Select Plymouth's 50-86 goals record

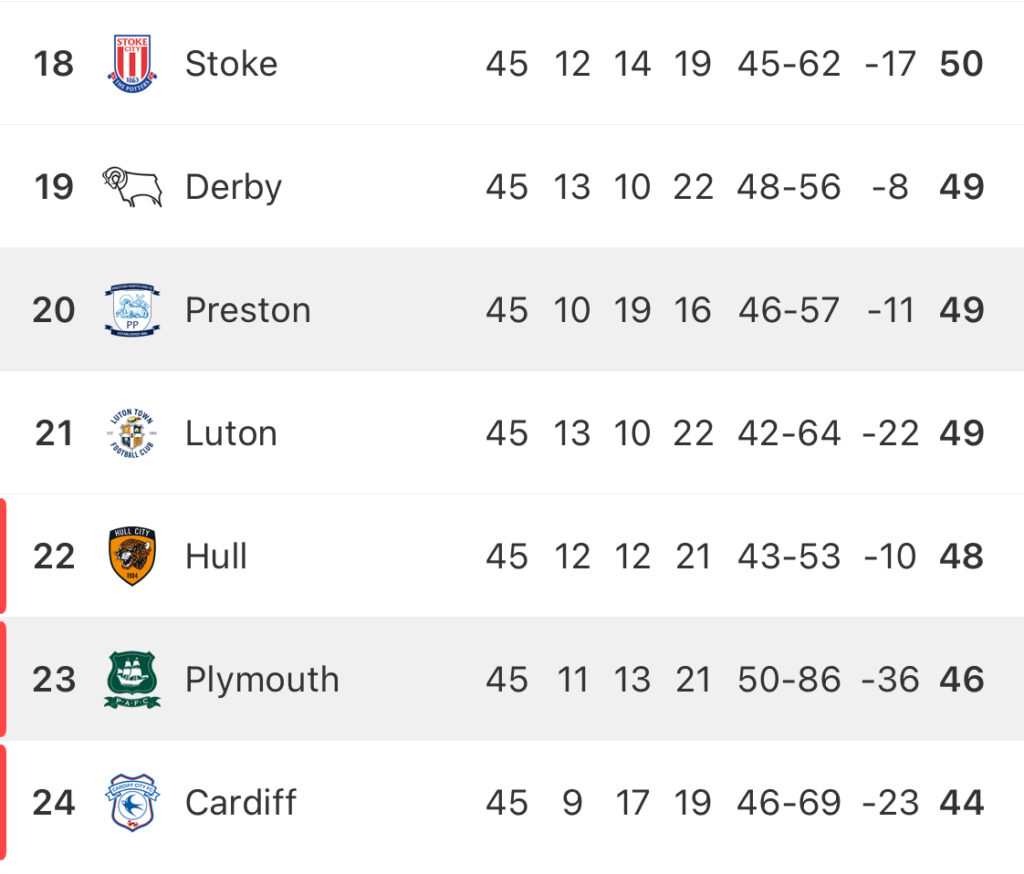[789, 679]
